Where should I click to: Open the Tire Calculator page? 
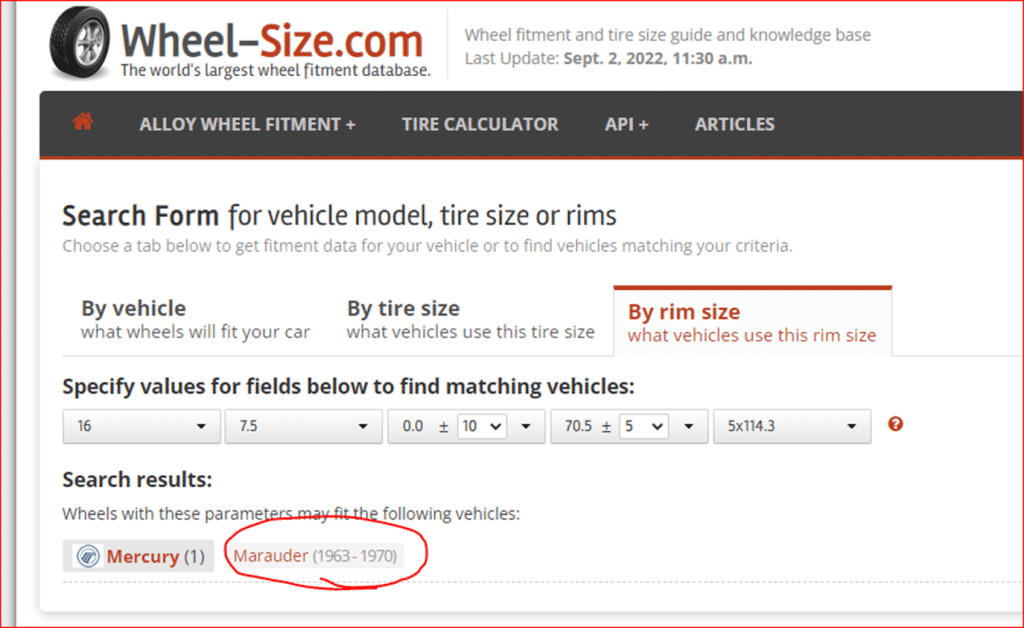pyautogui.click(x=480, y=124)
